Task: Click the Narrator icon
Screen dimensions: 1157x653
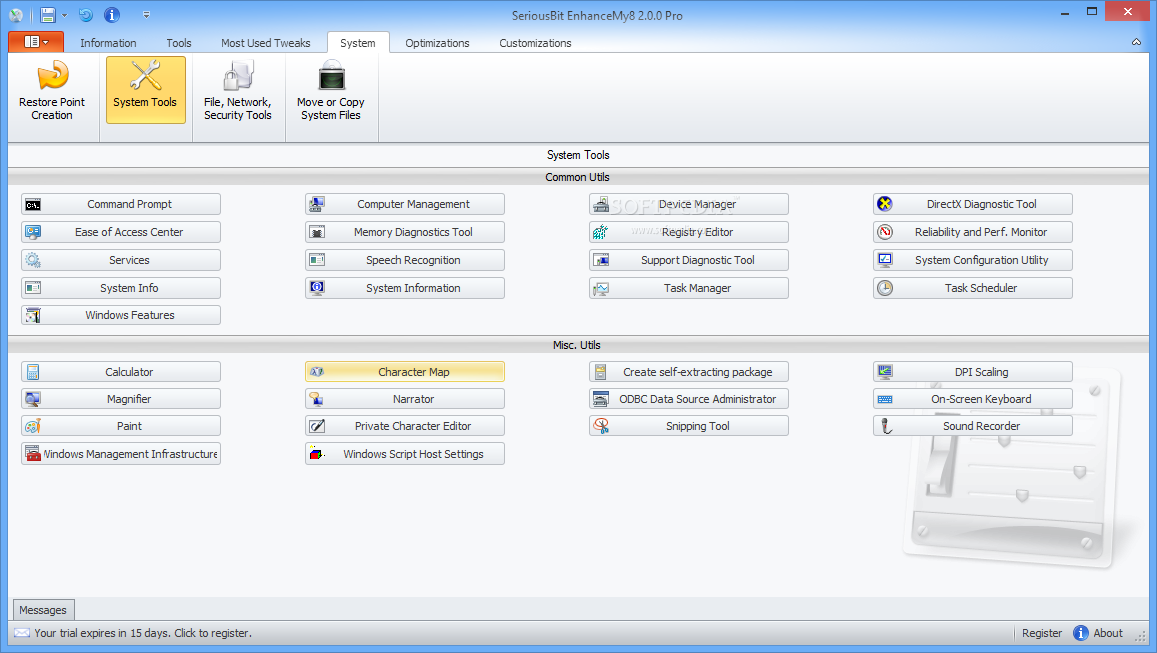Action: 317,399
